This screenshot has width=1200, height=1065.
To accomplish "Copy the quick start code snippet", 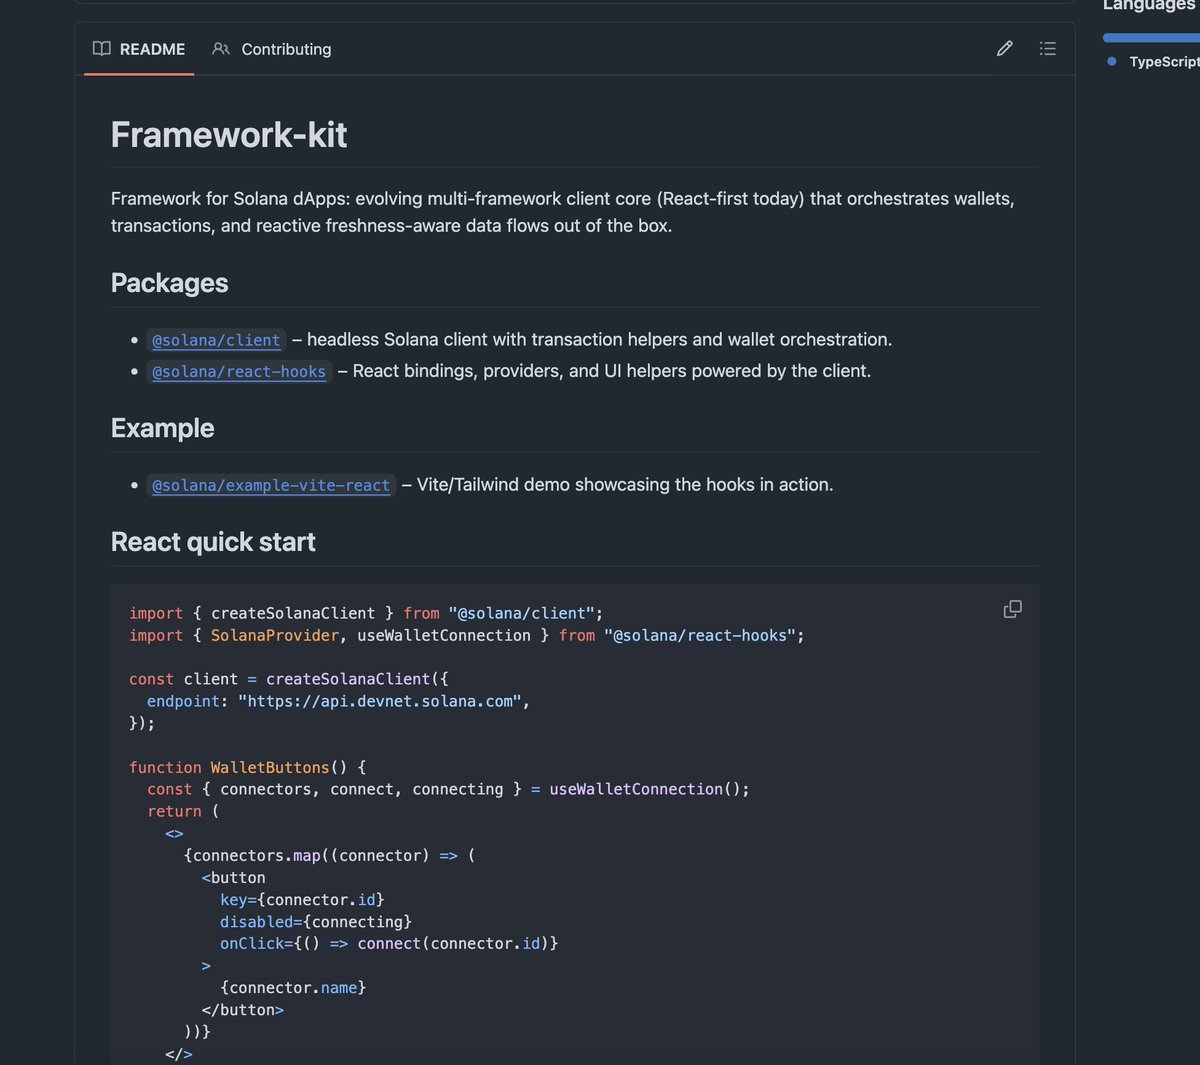I will [1012, 609].
